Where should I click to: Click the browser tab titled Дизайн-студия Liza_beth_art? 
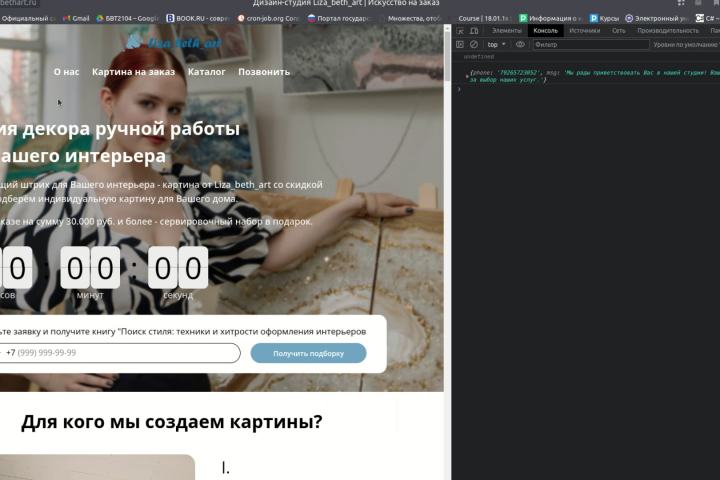tap(345, 3)
